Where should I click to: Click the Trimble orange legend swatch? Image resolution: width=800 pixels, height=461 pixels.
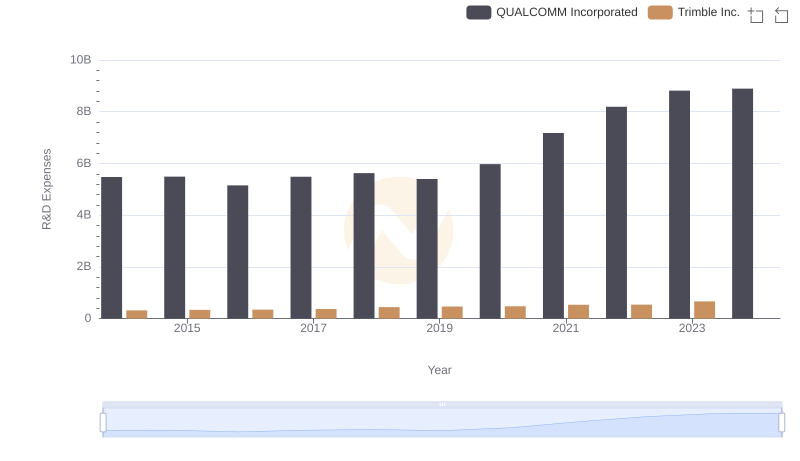click(660, 12)
